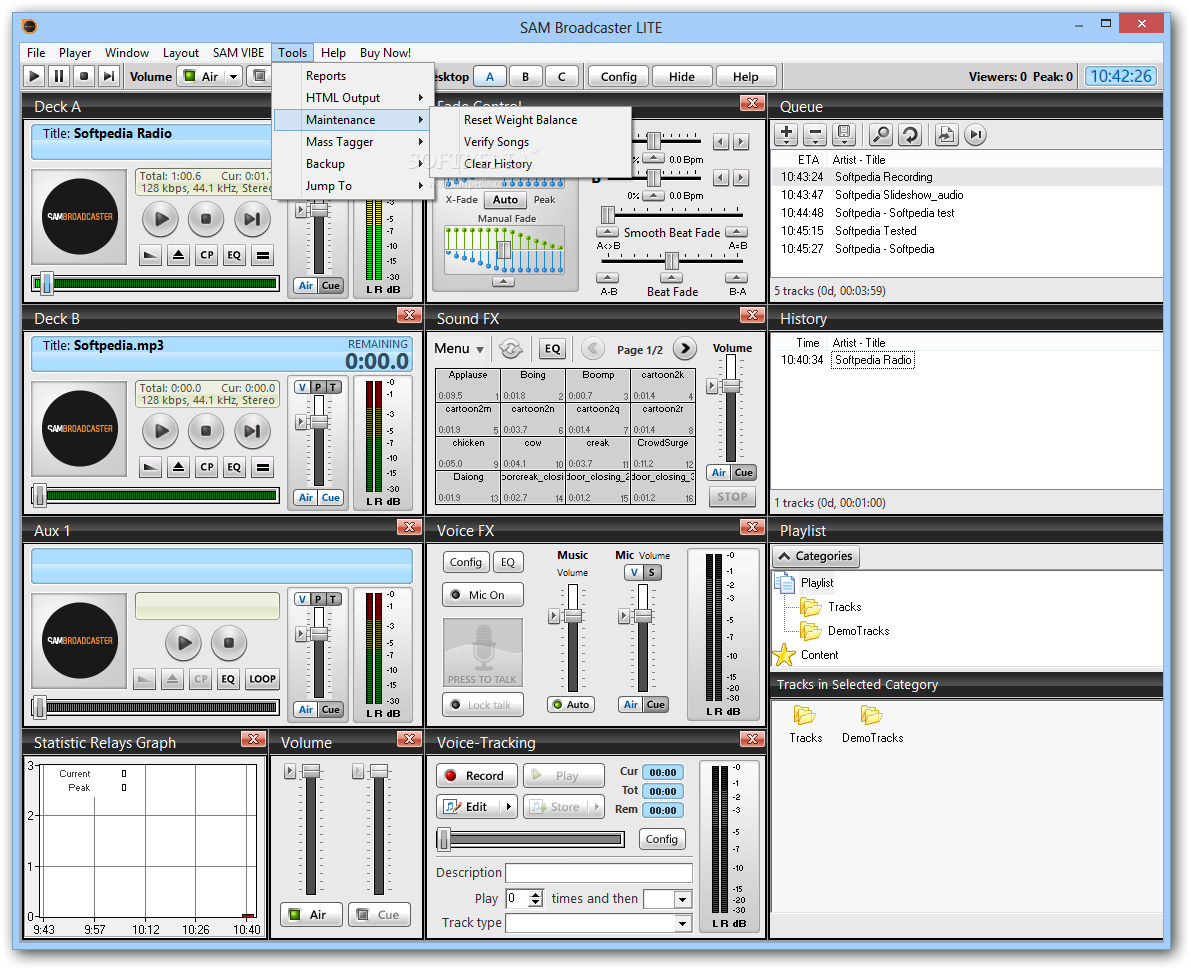
Task: Click Sound FX refresh cycle icon
Action: tap(510, 349)
